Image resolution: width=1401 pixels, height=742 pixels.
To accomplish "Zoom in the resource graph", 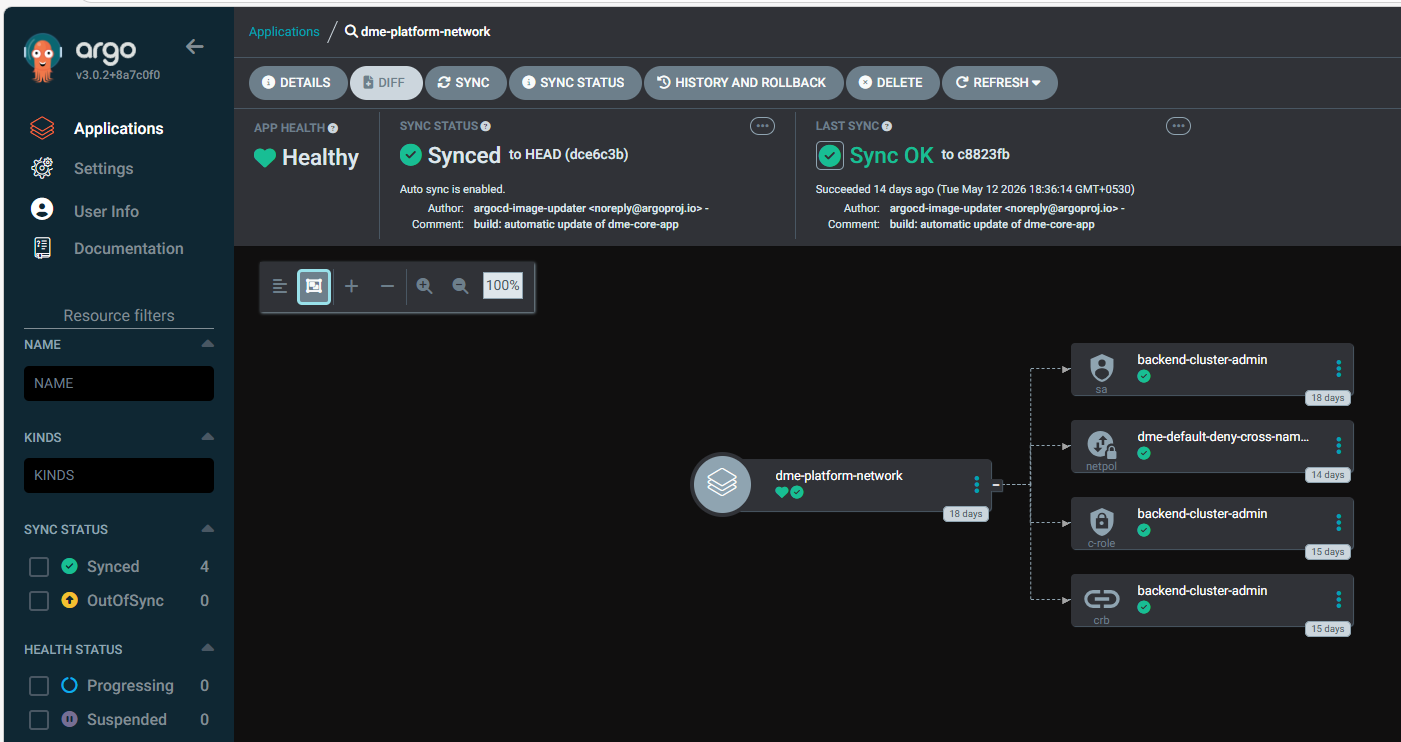I will coord(425,286).
